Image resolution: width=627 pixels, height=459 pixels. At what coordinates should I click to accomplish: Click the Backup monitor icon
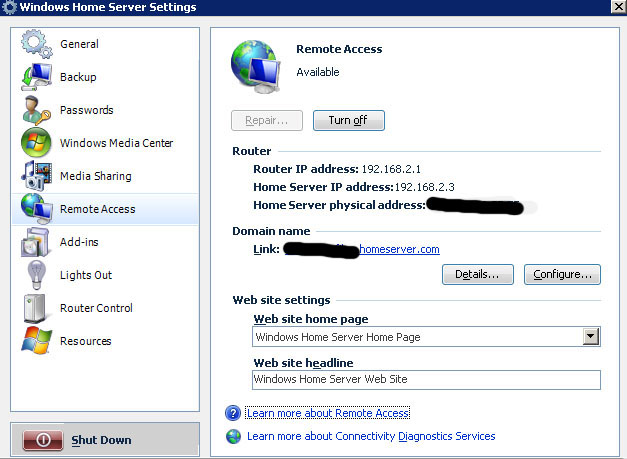[x=36, y=77]
